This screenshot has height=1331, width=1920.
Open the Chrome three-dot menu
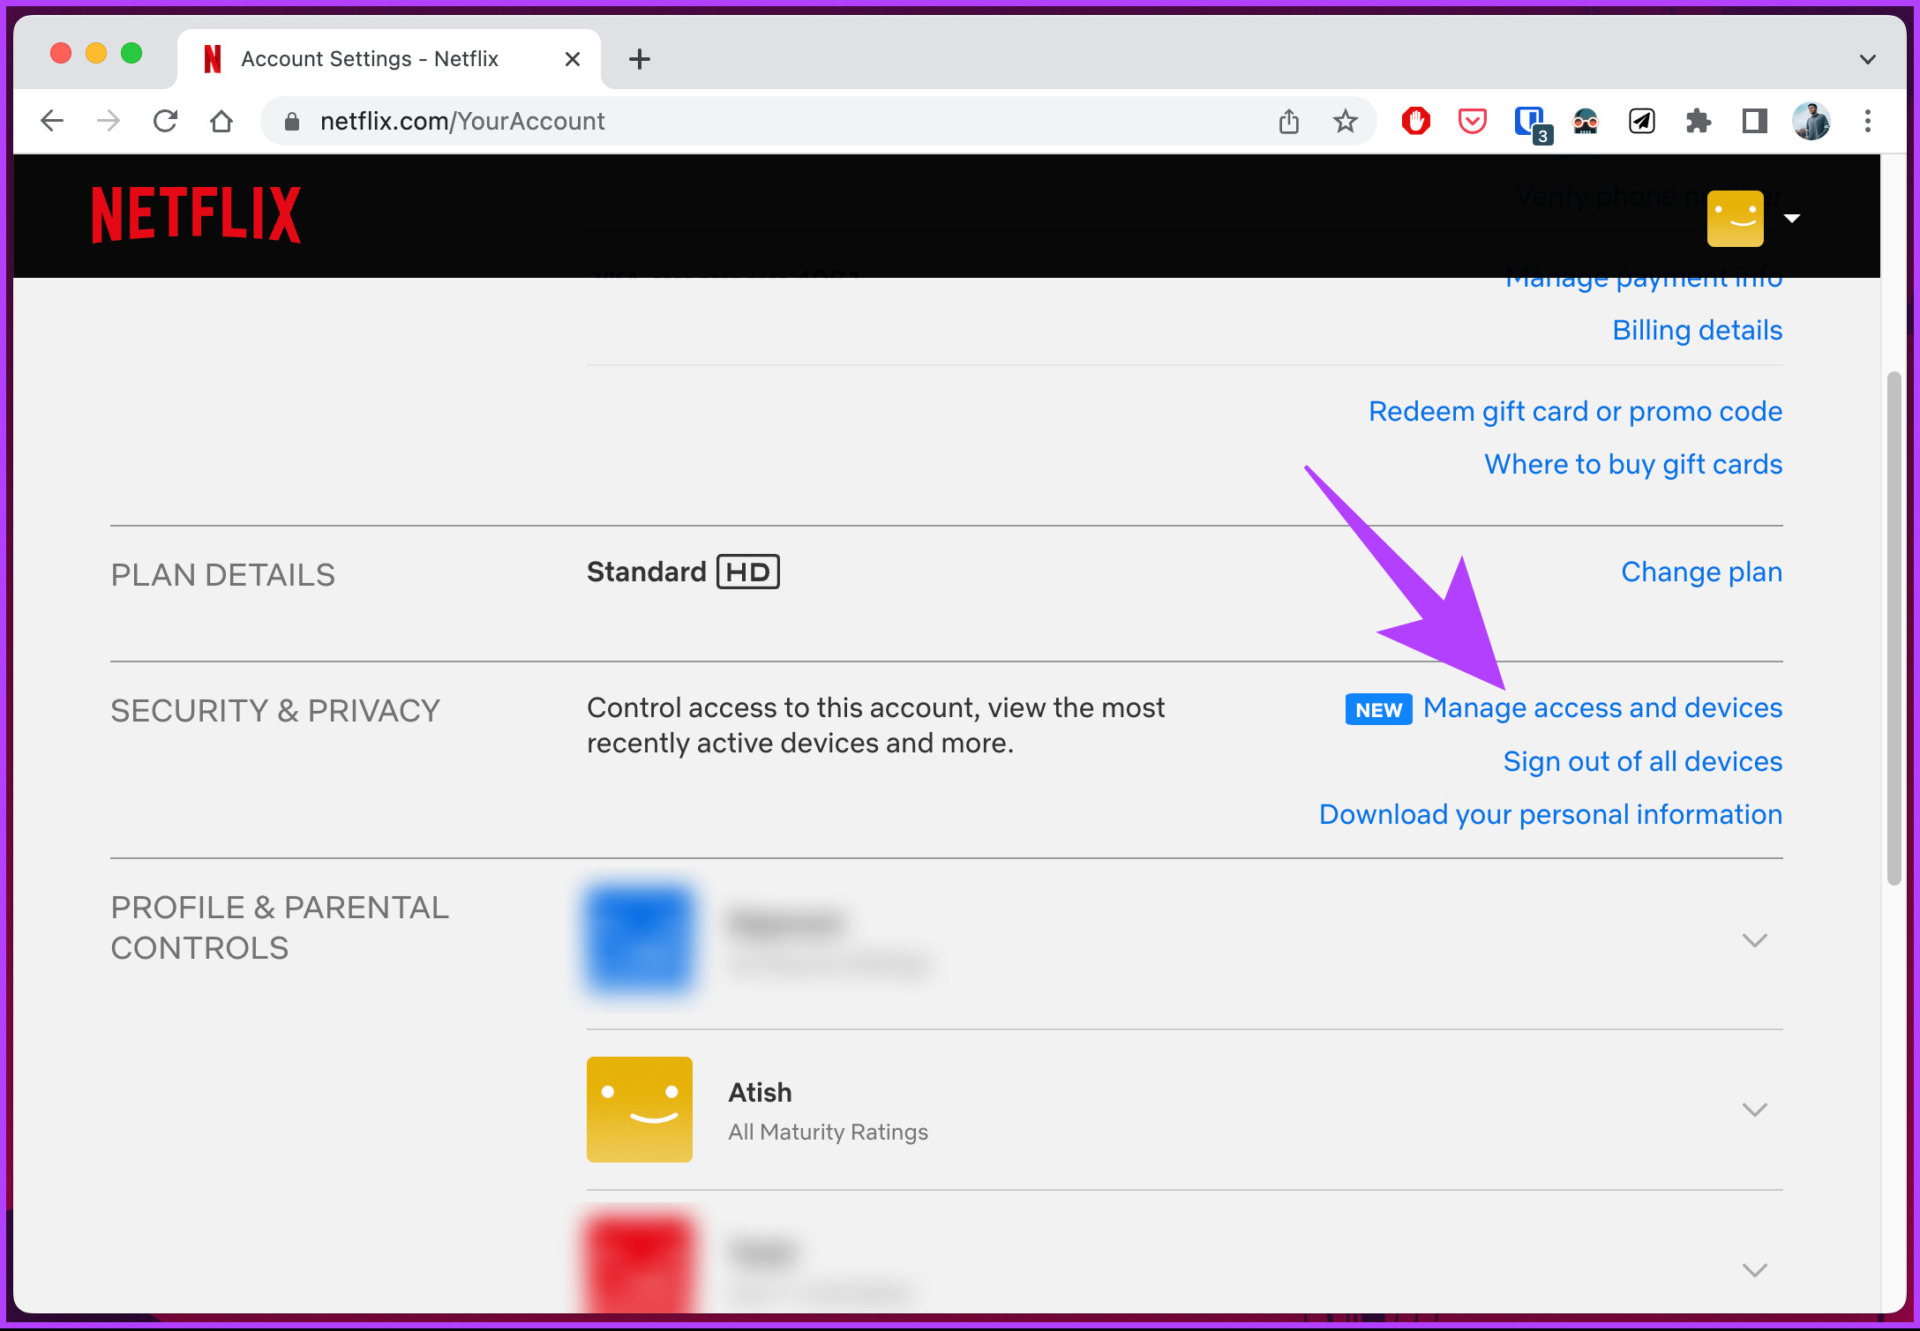pos(1867,120)
